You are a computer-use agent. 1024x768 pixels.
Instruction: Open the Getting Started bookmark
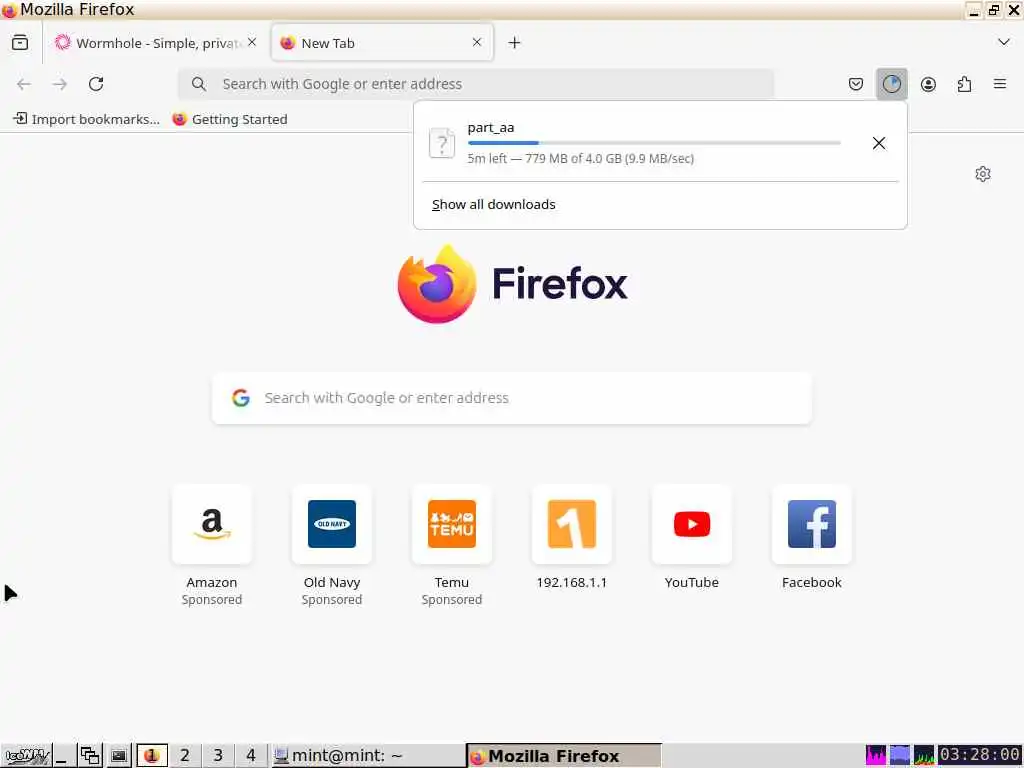tap(230, 119)
